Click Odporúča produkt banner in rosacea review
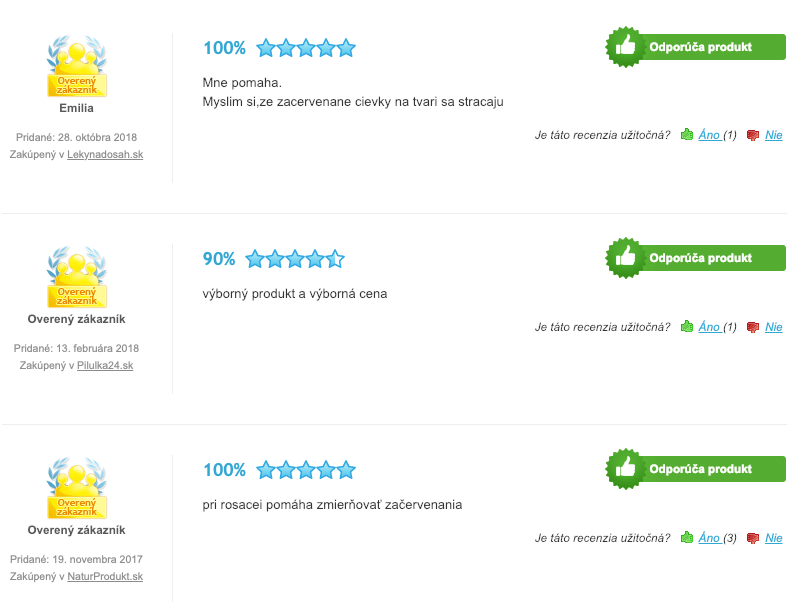This screenshot has height=602, width=795. [696, 469]
